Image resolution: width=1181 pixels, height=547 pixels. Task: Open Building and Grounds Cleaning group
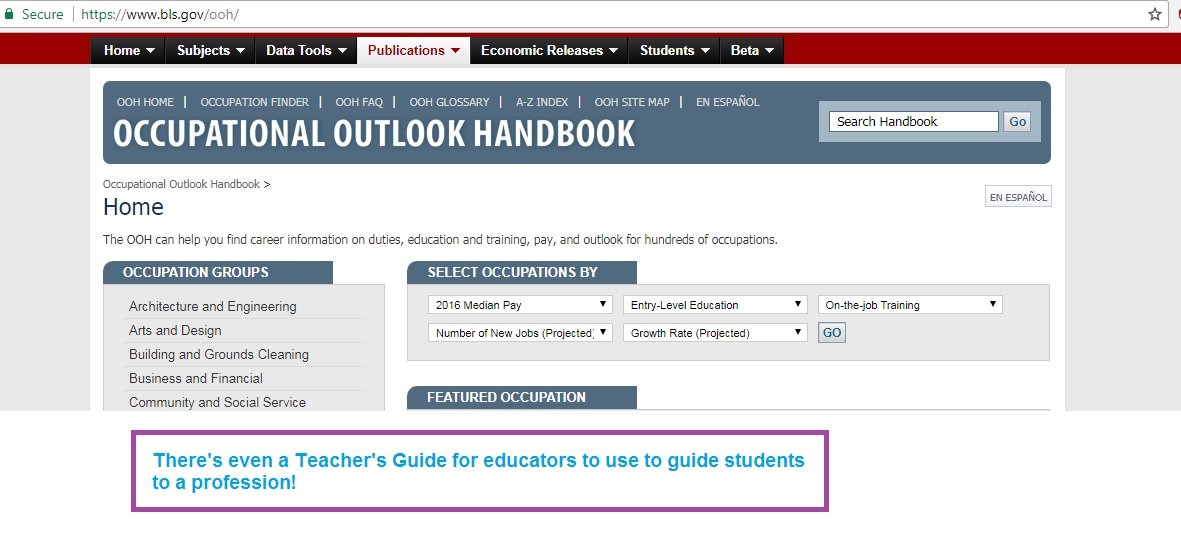[218, 355]
